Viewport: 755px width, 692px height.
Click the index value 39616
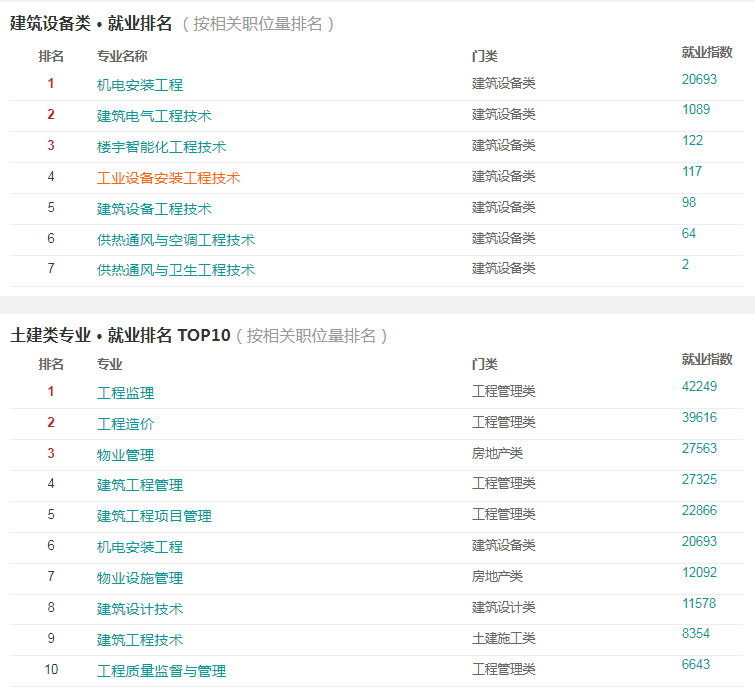699,417
